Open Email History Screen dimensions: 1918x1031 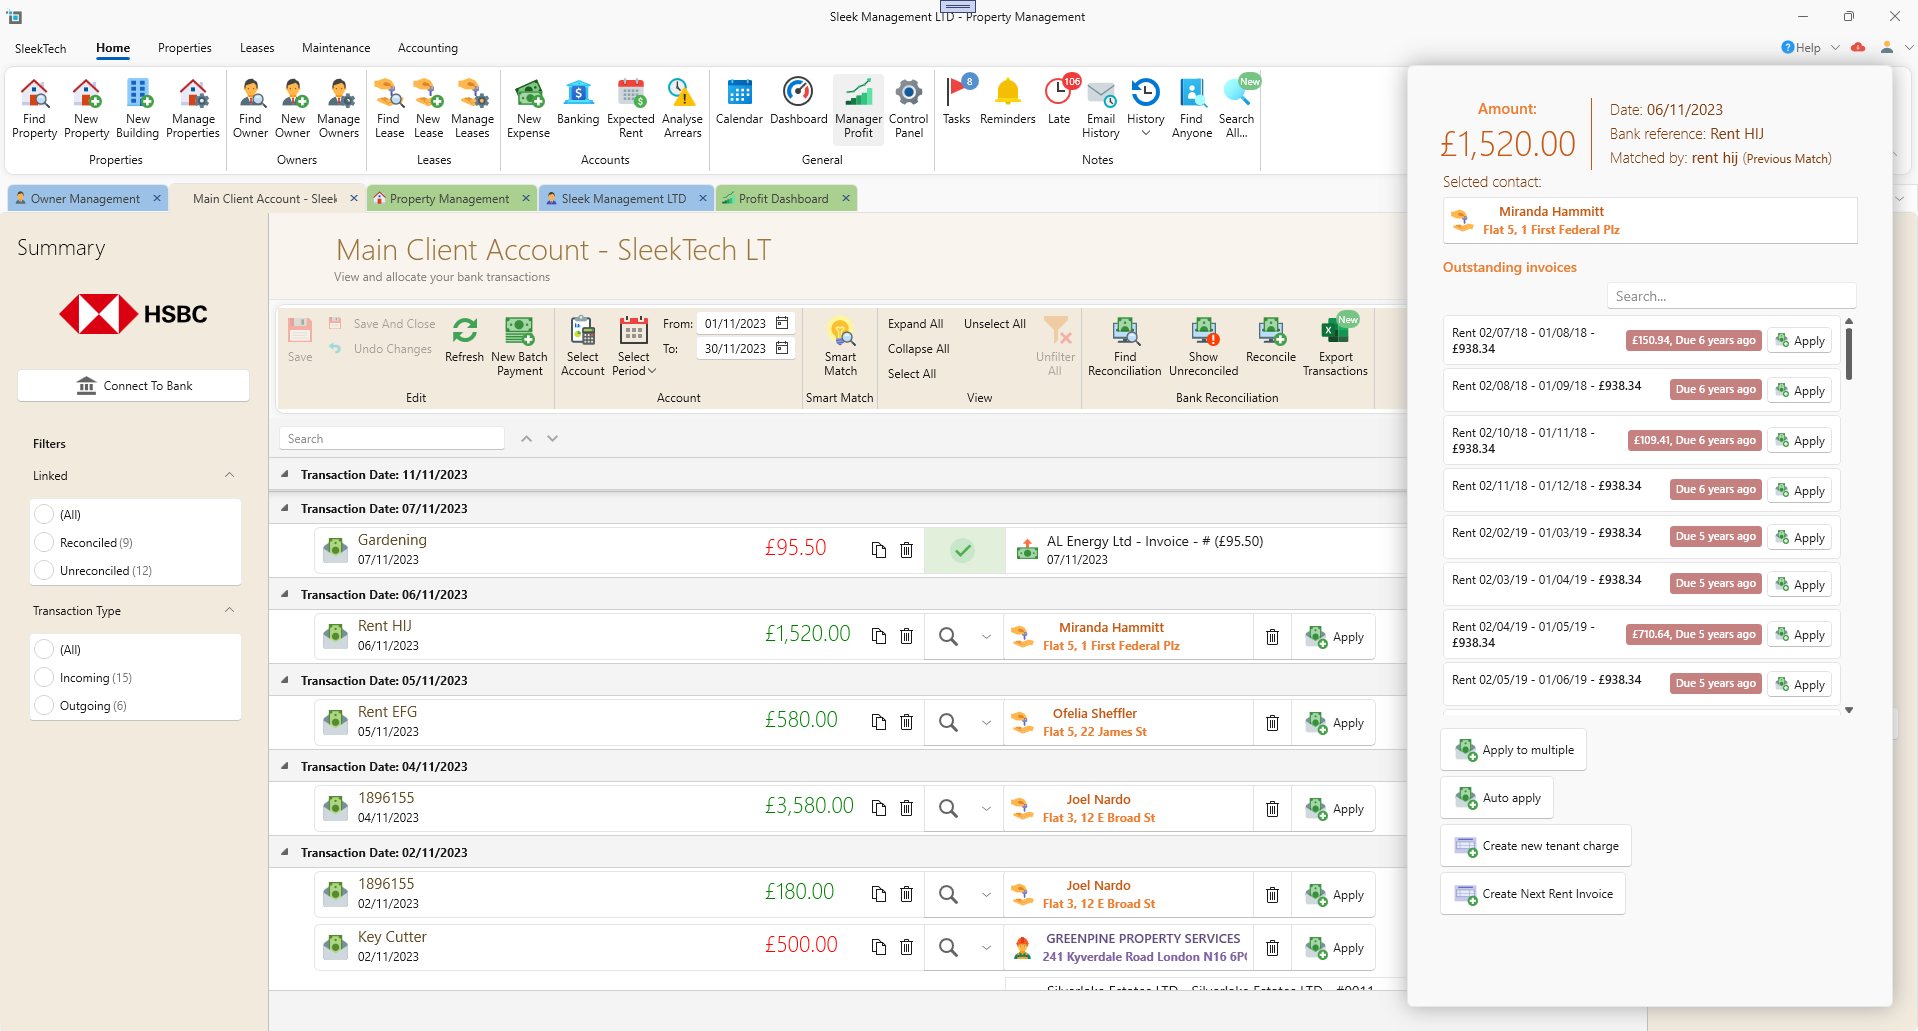pyautogui.click(x=1101, y=108)
